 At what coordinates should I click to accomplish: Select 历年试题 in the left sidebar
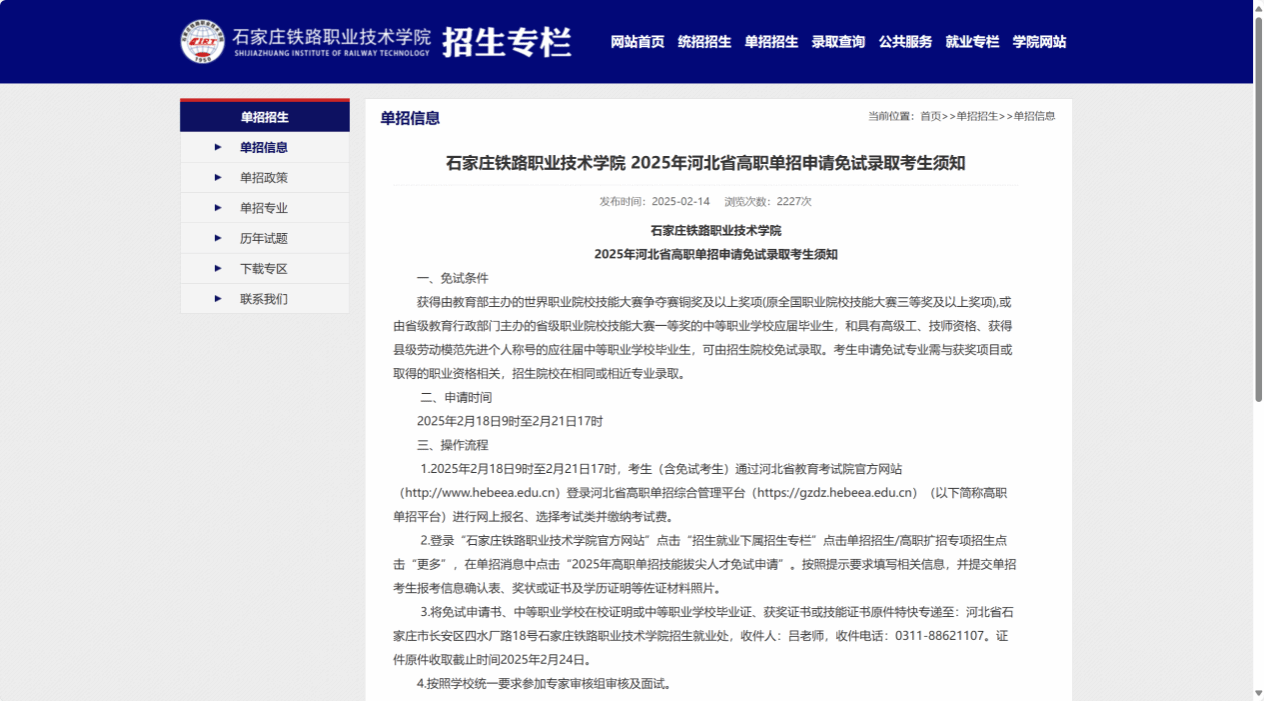pyautogui.click(x=264, y=238)
